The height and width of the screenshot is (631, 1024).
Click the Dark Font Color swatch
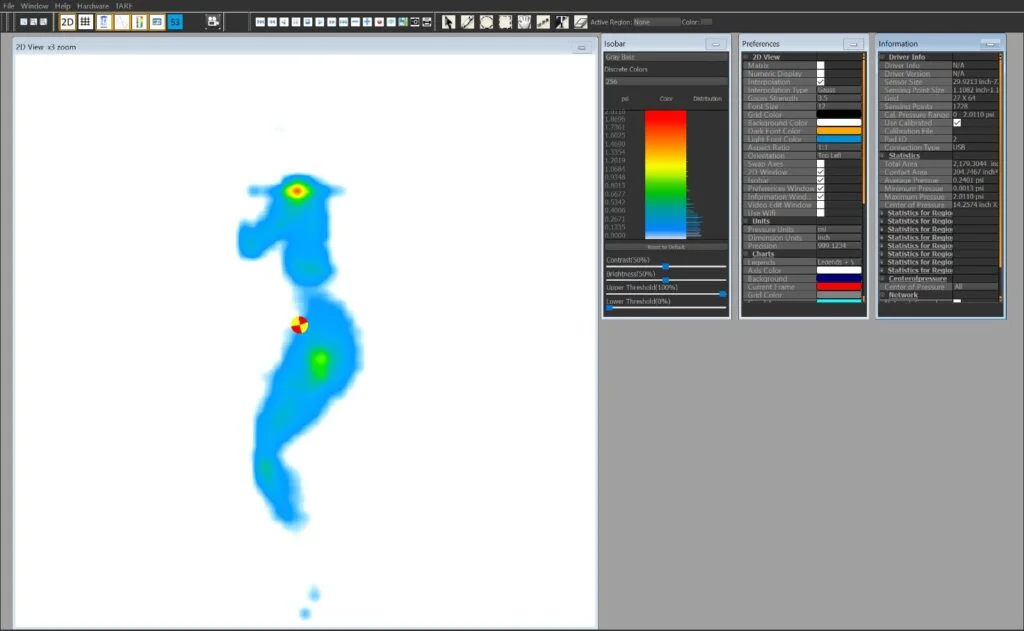pos(837,131)
